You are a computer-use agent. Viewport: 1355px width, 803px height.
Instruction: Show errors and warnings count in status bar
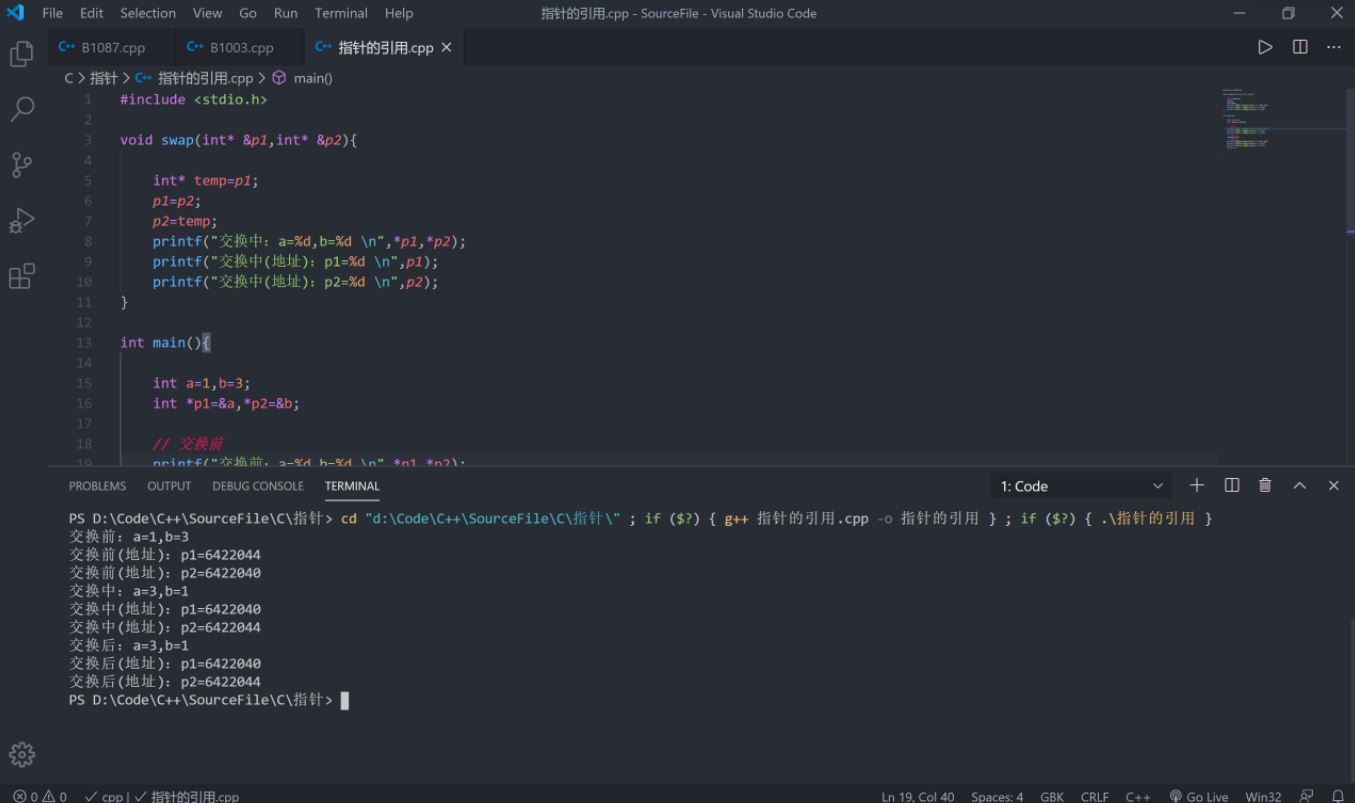pos(40,796)
